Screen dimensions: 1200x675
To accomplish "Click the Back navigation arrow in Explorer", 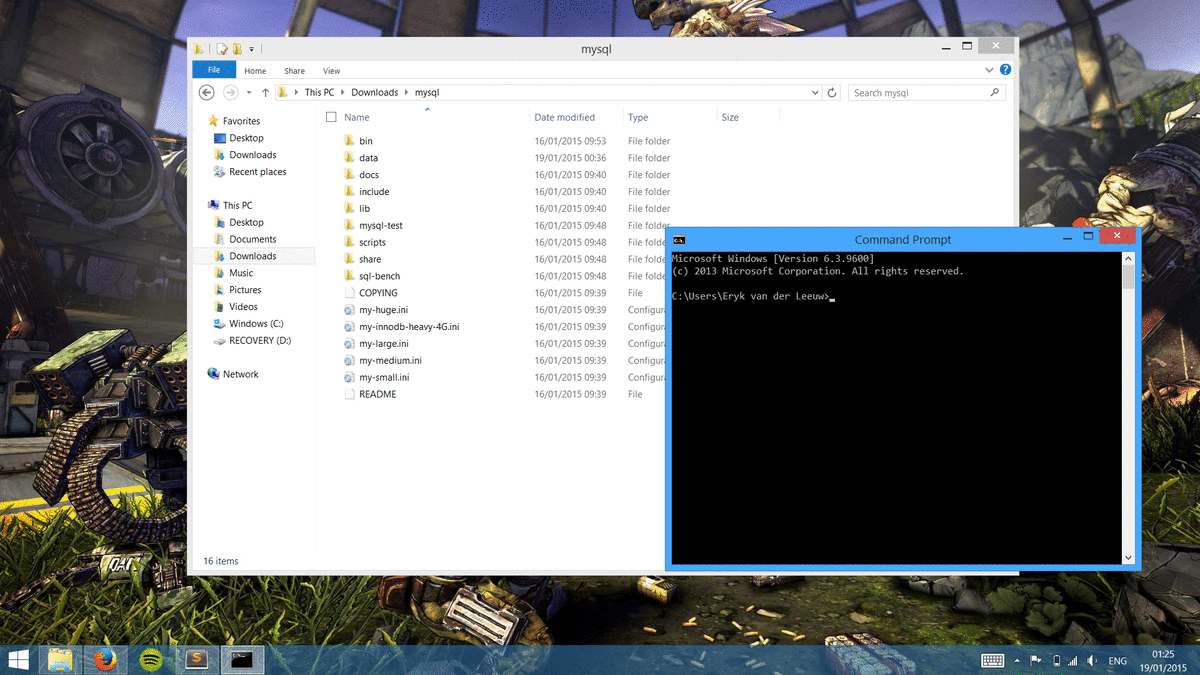I will (207, 92).
